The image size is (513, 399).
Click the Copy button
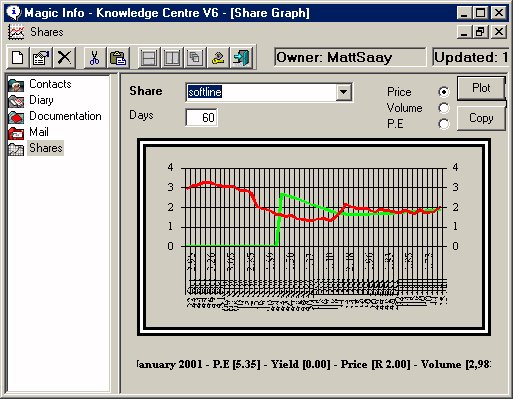pyautogui.click(x=481, y=118)
